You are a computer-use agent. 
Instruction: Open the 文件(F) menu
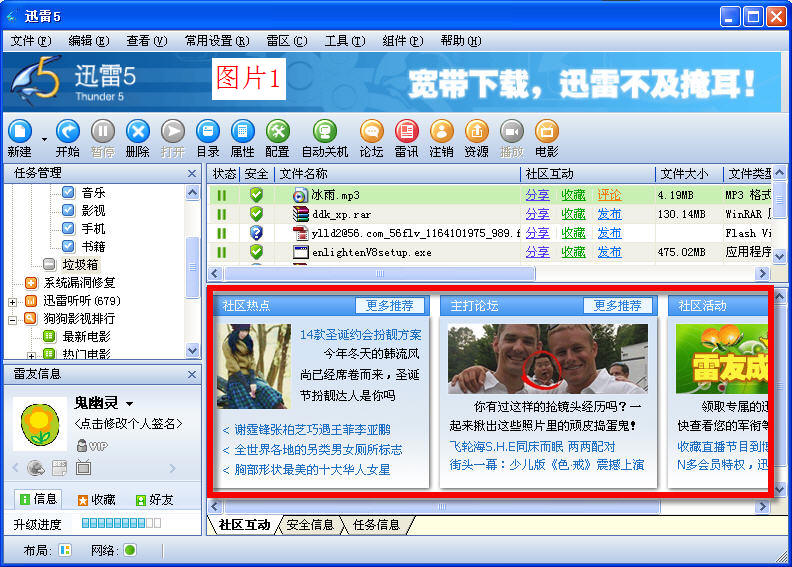(31, 40)
